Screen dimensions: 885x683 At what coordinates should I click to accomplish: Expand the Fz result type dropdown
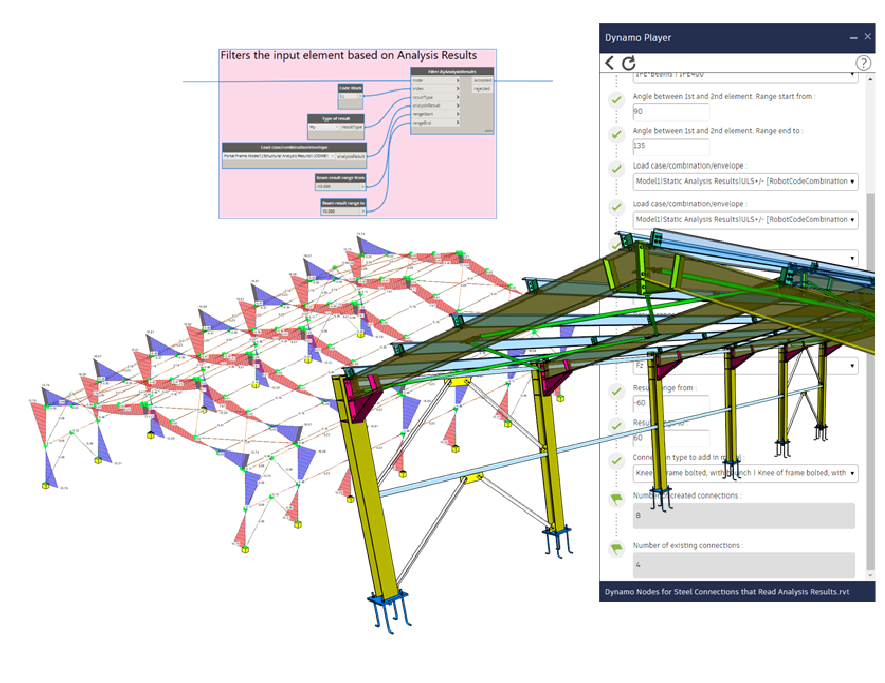tap(852, 365)
